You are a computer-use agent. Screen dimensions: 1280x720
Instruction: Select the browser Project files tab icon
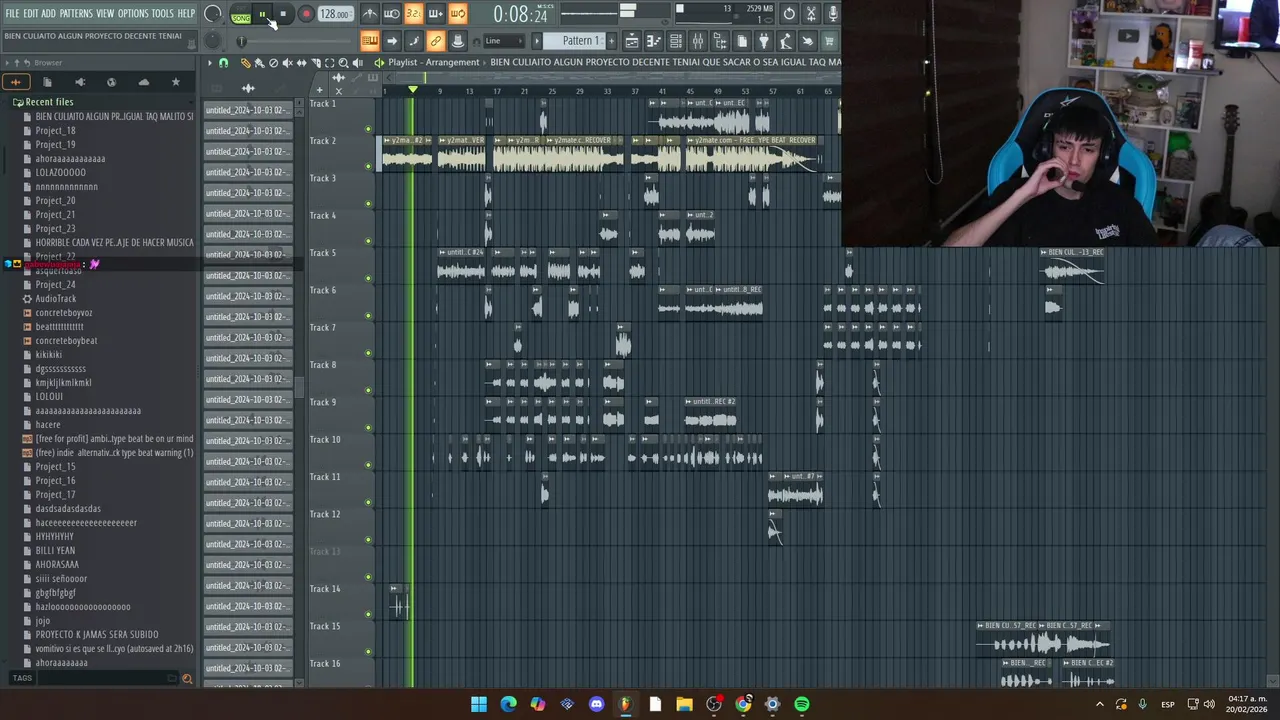click(x=47, y=82)
